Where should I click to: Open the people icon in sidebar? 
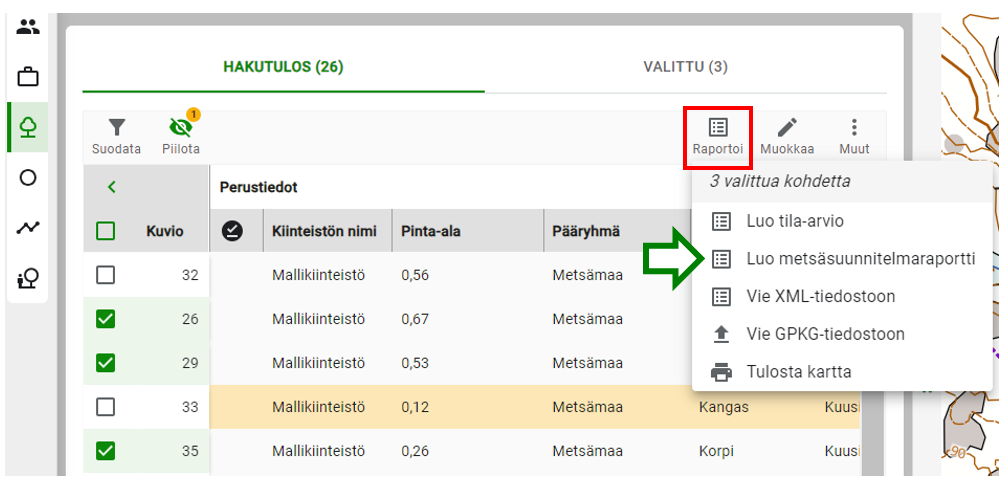click(28, 28)
